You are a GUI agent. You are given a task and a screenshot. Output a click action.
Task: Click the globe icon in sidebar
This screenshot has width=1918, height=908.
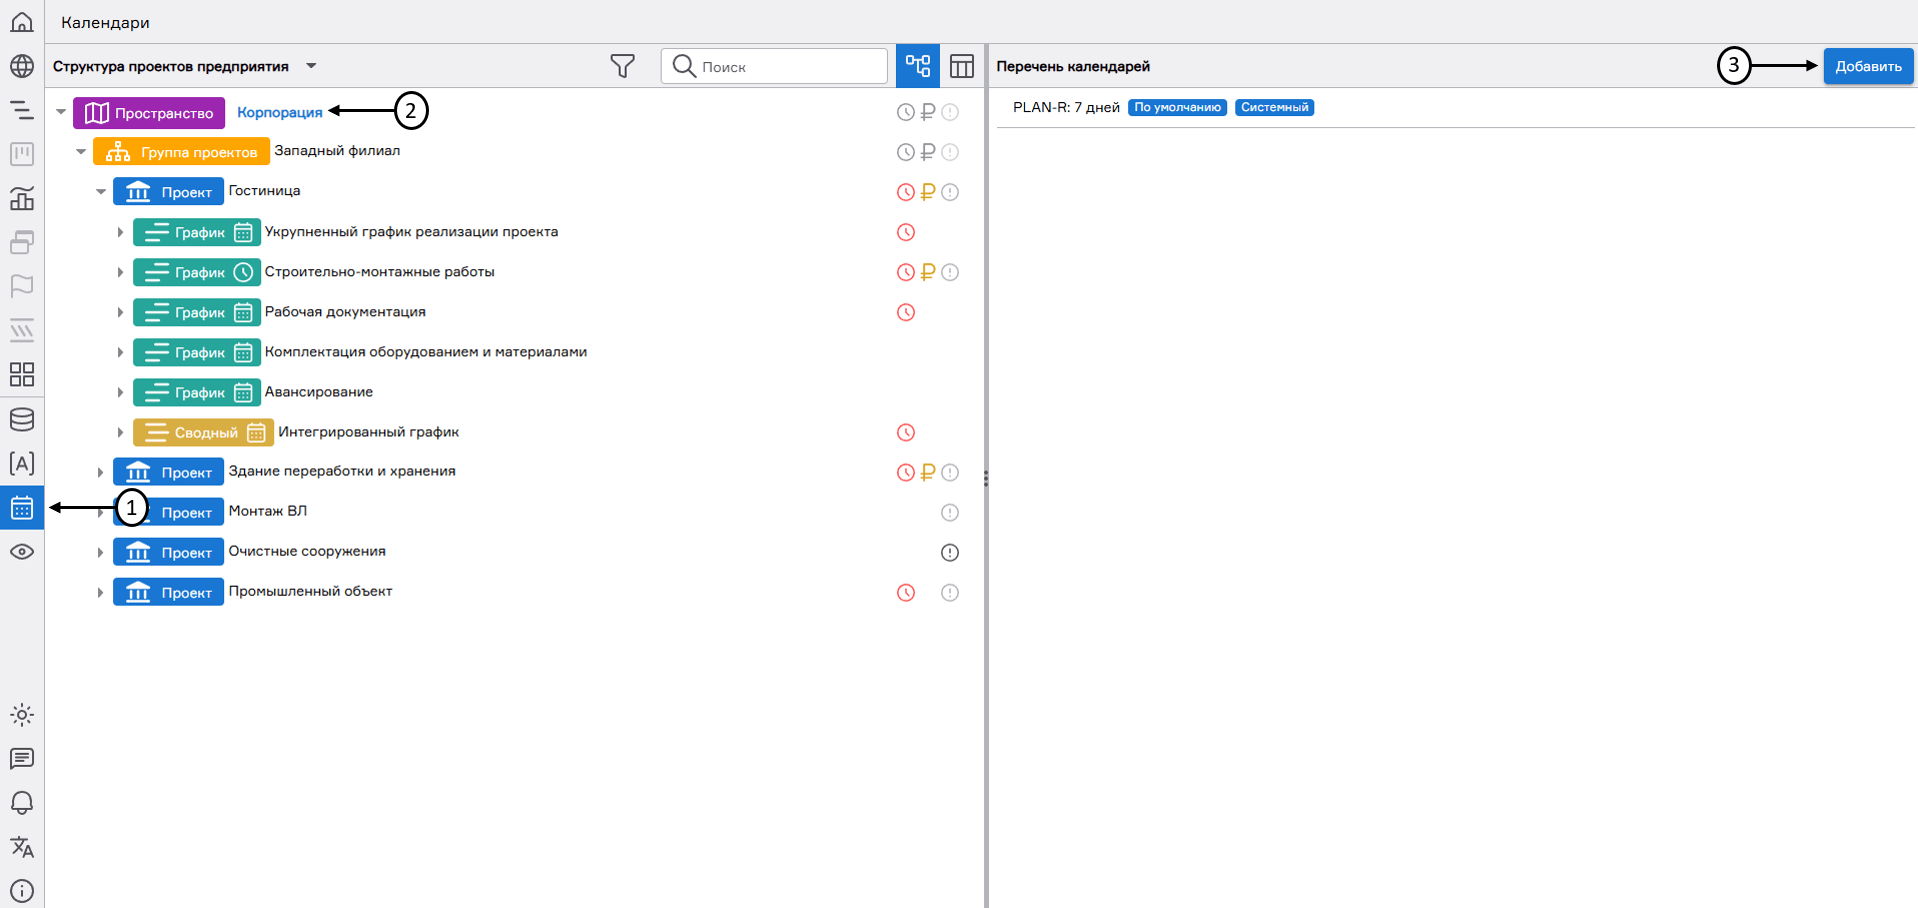22,66
